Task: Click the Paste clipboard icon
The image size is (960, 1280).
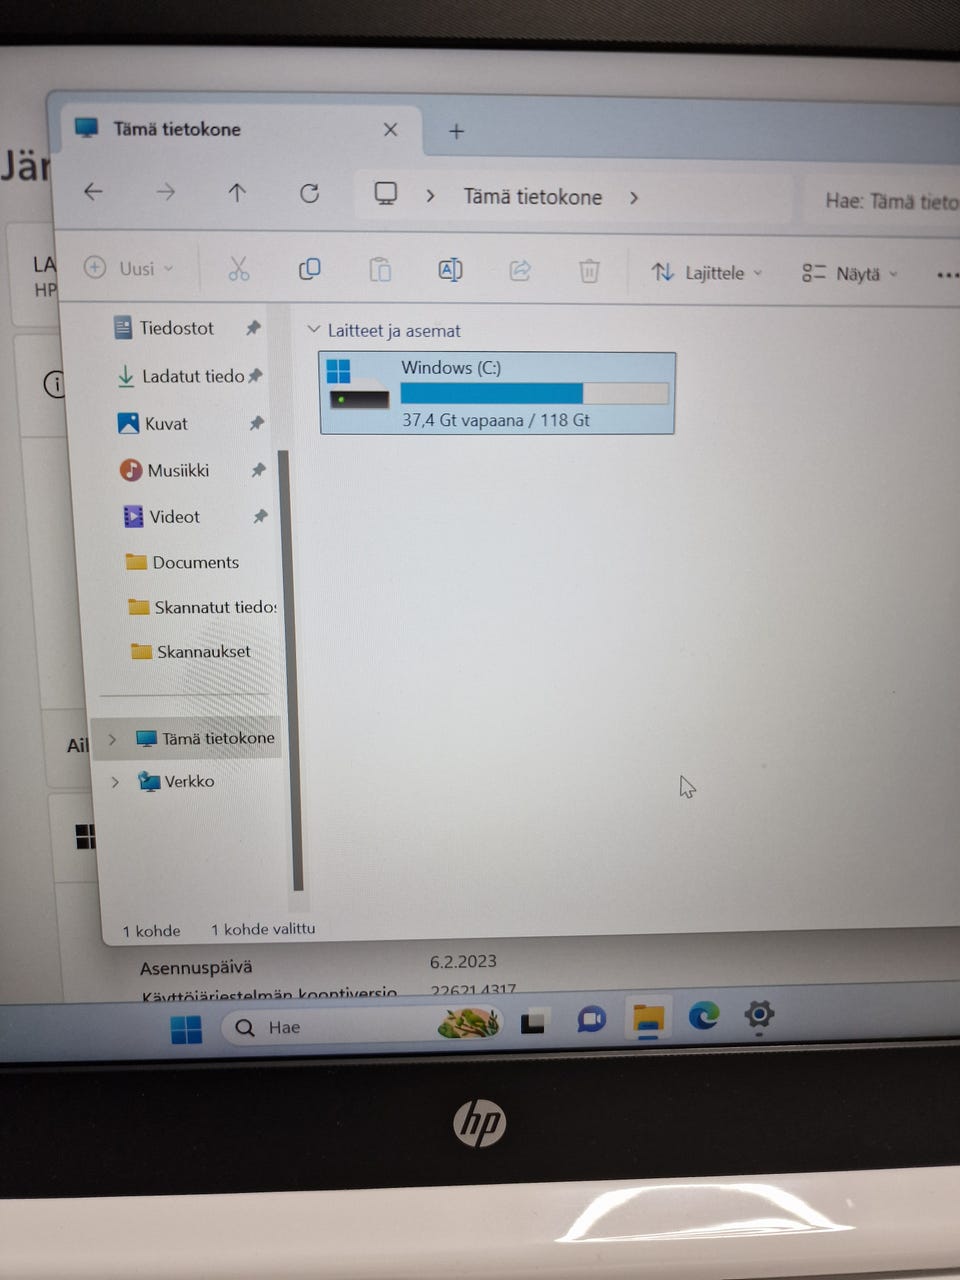Action: (380, 270)
